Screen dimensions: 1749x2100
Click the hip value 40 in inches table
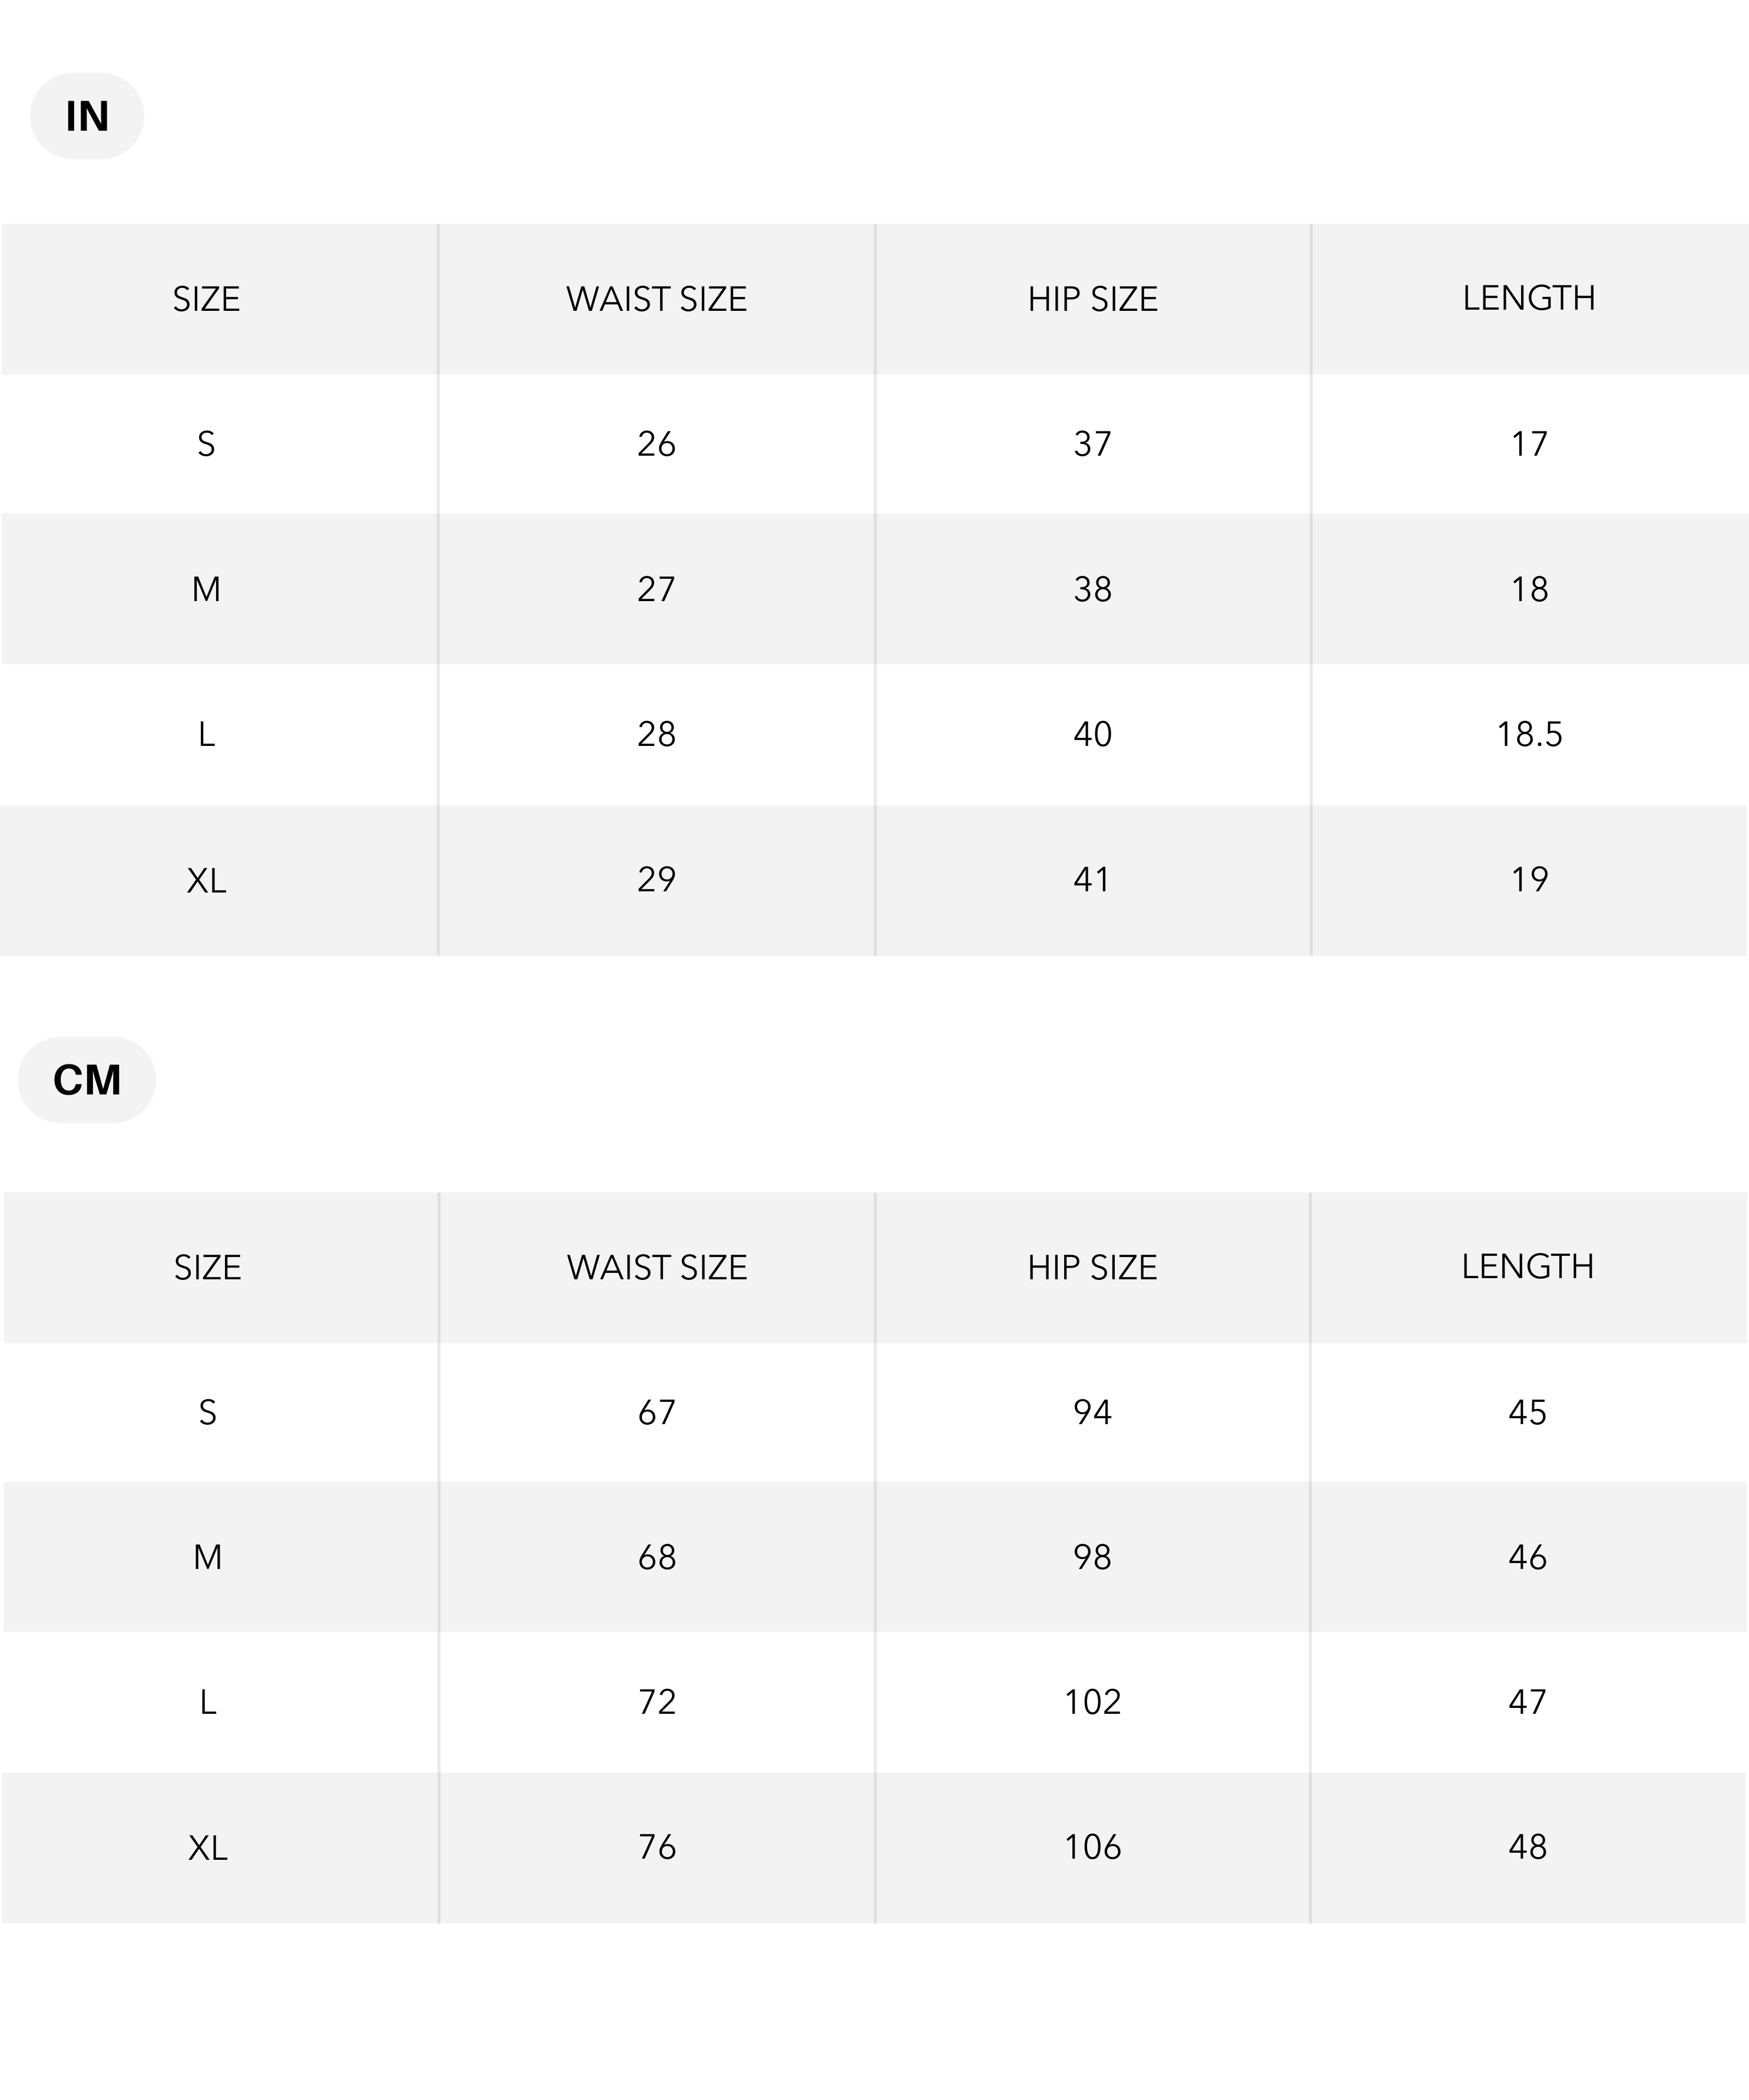point(1092,734)
